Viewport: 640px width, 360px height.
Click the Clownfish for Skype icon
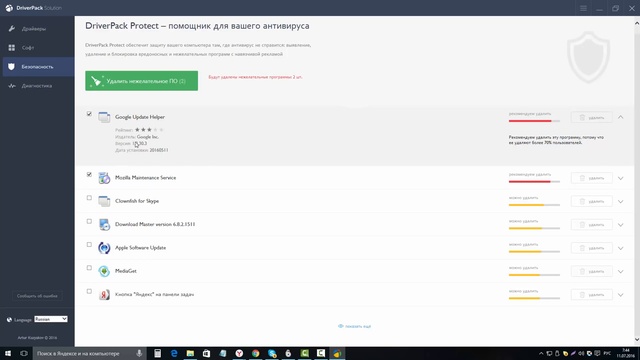click(104, 201)
